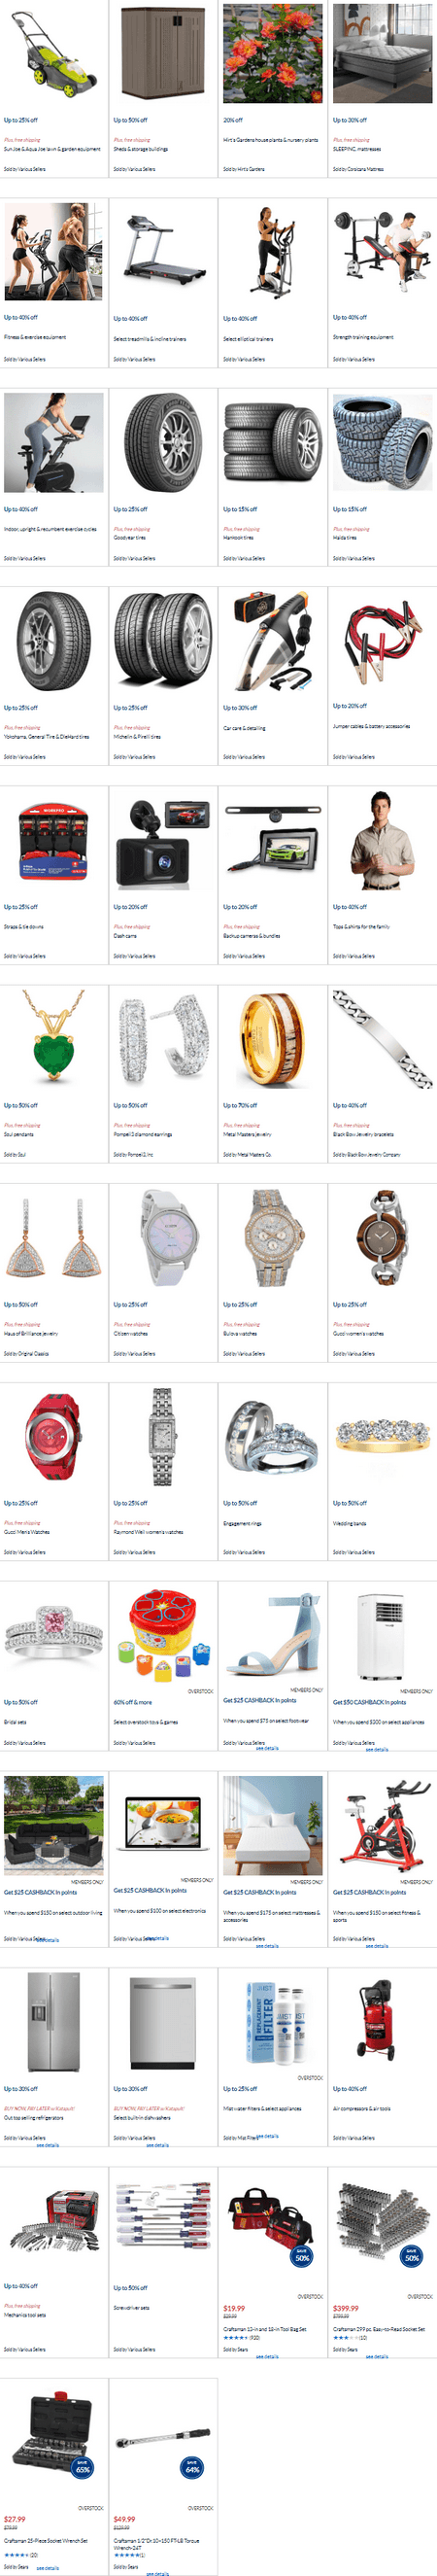Image resolution: width=437 pixels, height=2576 pixels.
Task: Click the treadmill product image
Action: [x=163, y=252]
